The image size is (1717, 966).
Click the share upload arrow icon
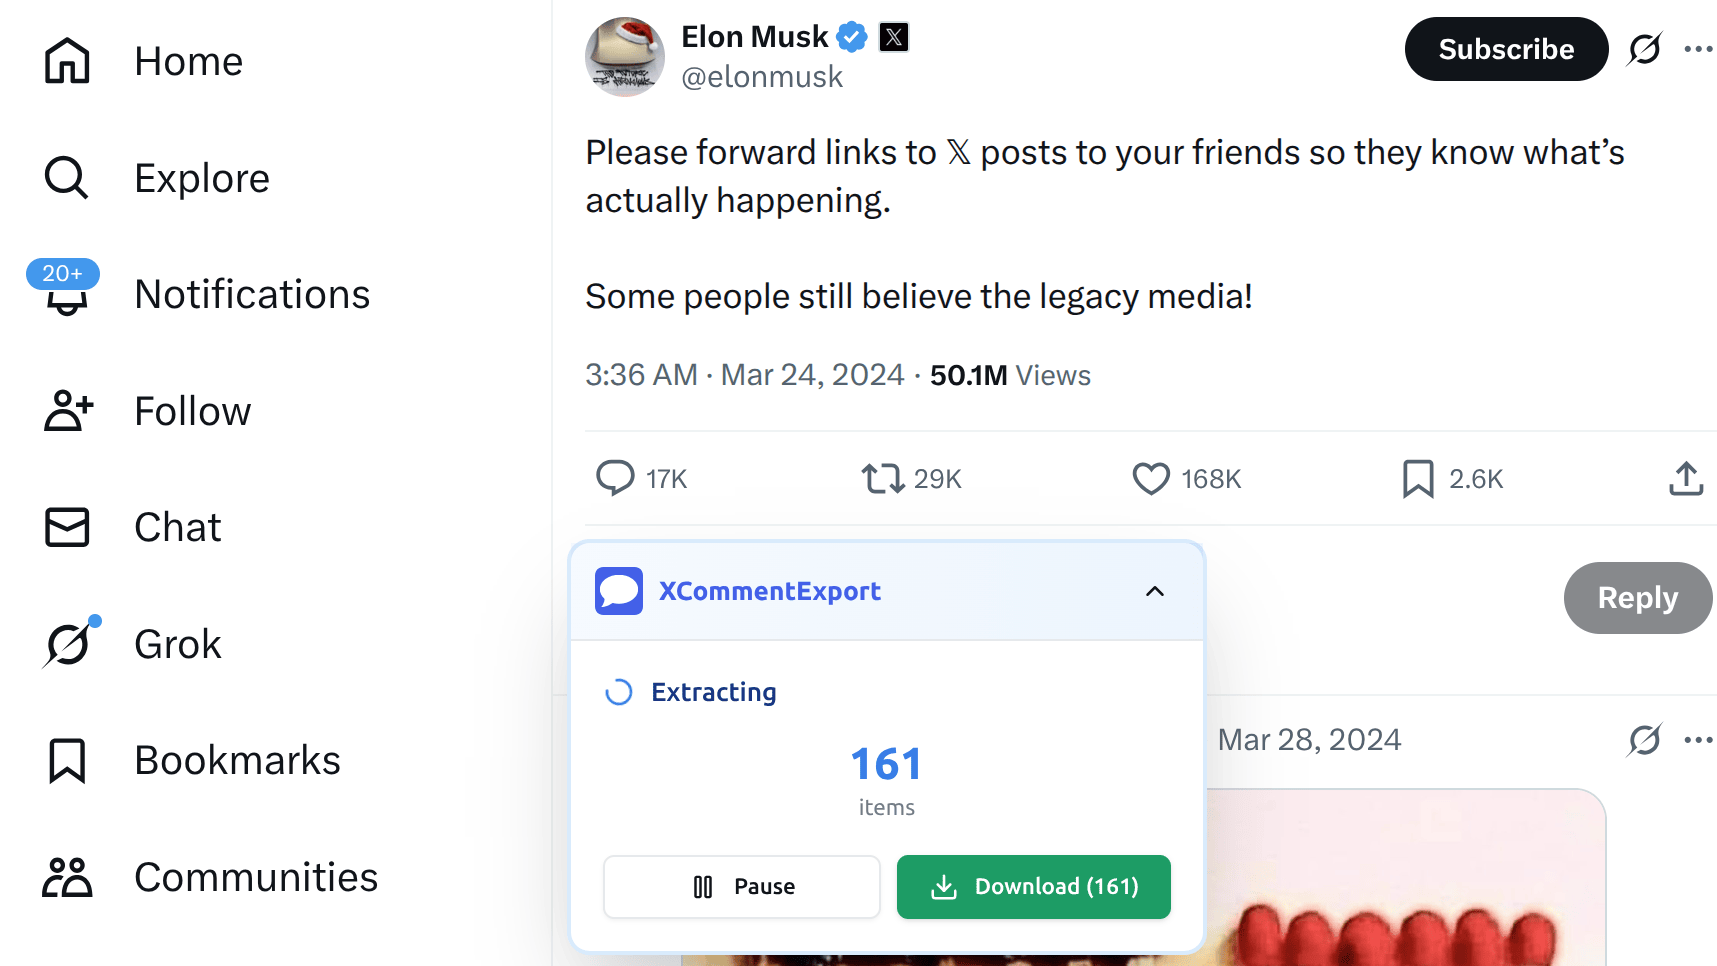1686,478
